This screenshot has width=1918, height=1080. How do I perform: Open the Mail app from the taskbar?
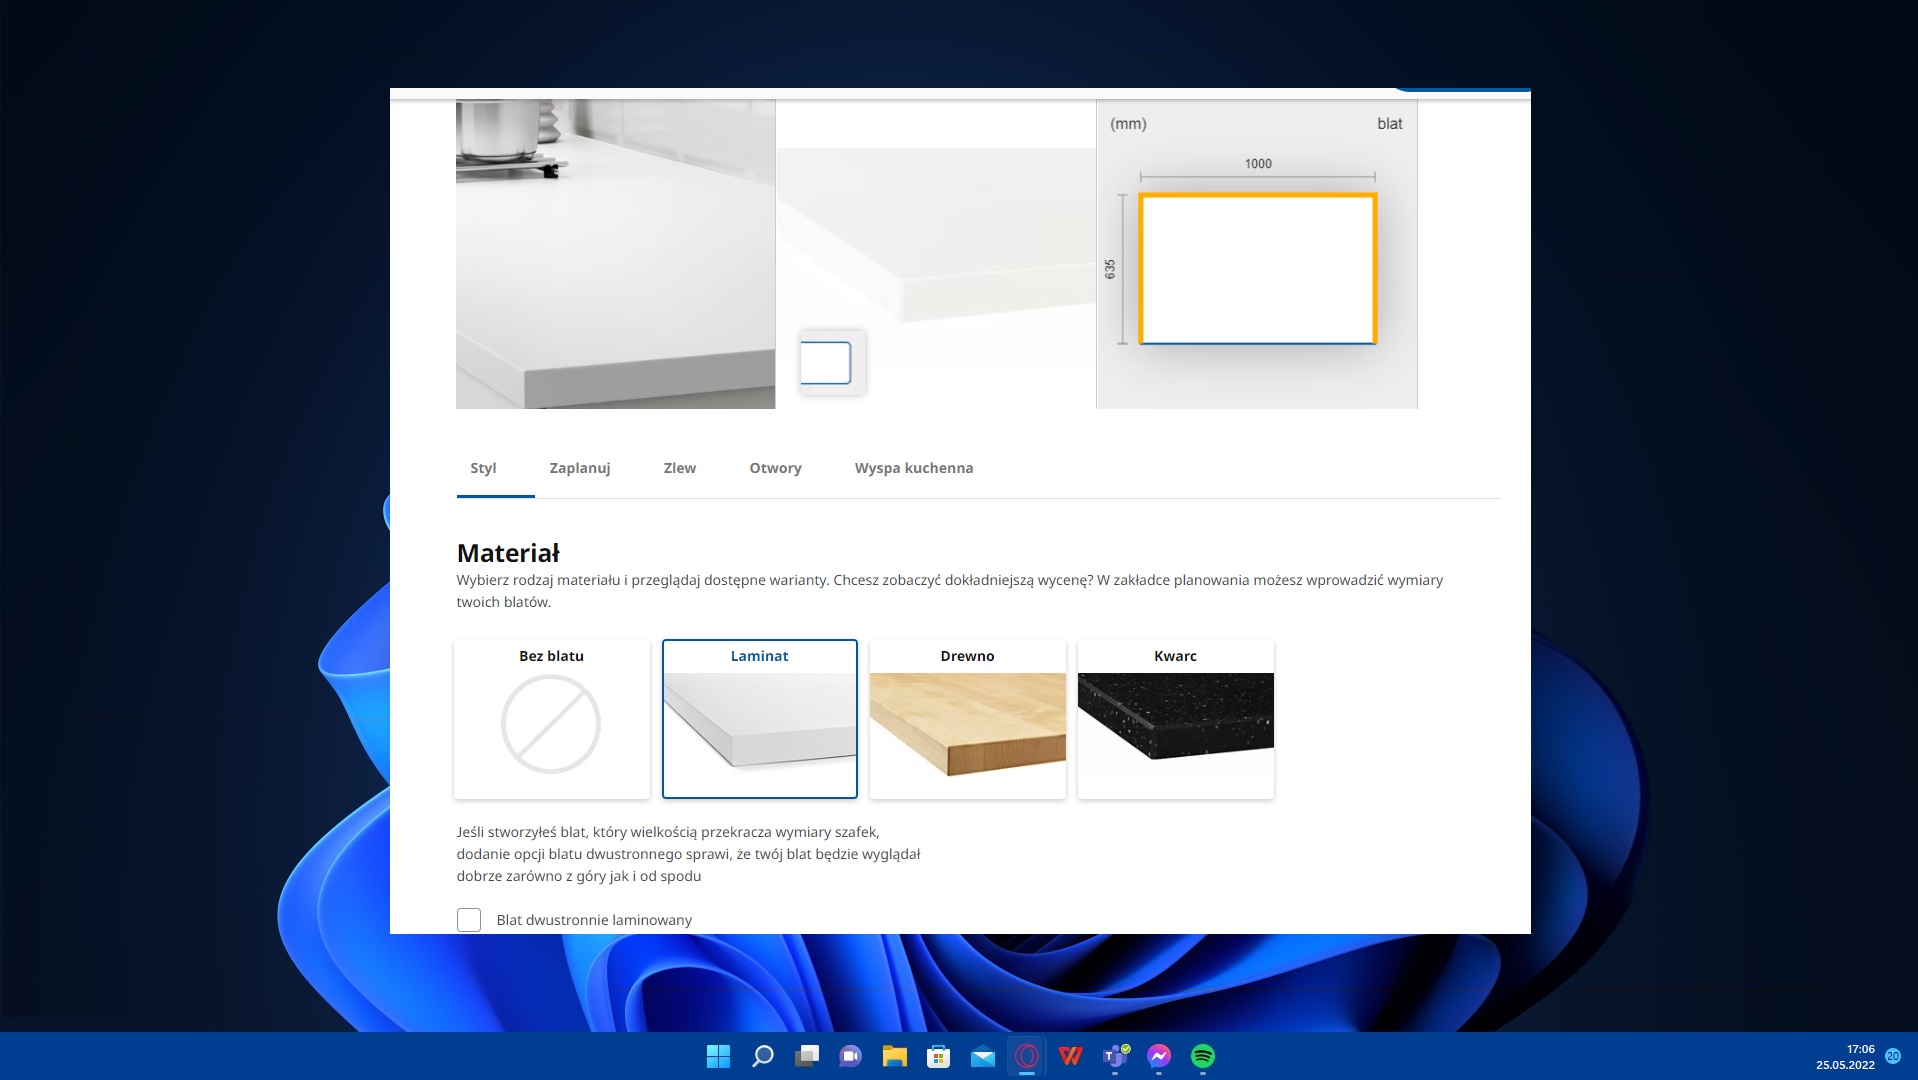982,1056
